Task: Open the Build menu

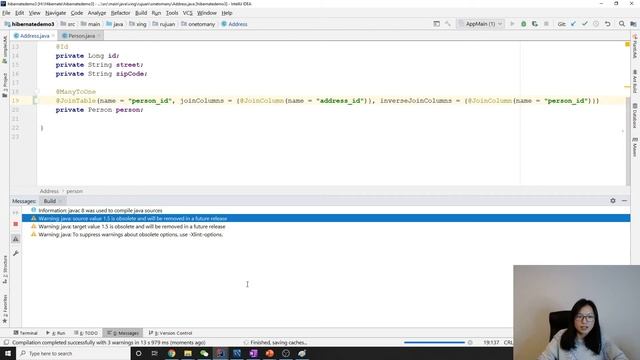Action: pos(141,13)
